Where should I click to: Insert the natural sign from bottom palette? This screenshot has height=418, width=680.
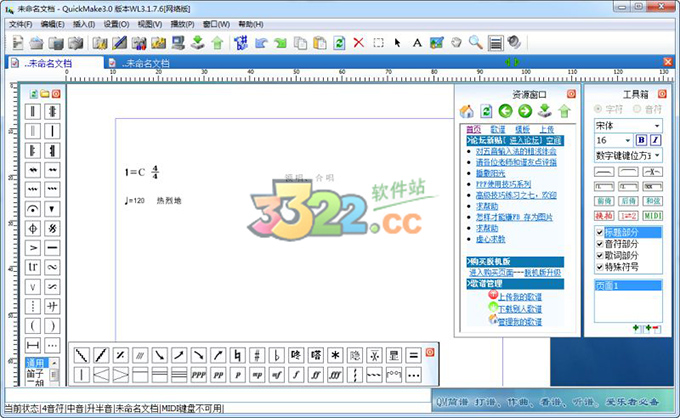click(x=237, y=354)
